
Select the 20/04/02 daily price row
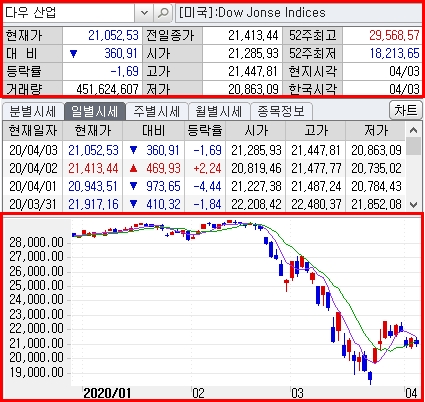click(x=204, y=168)
